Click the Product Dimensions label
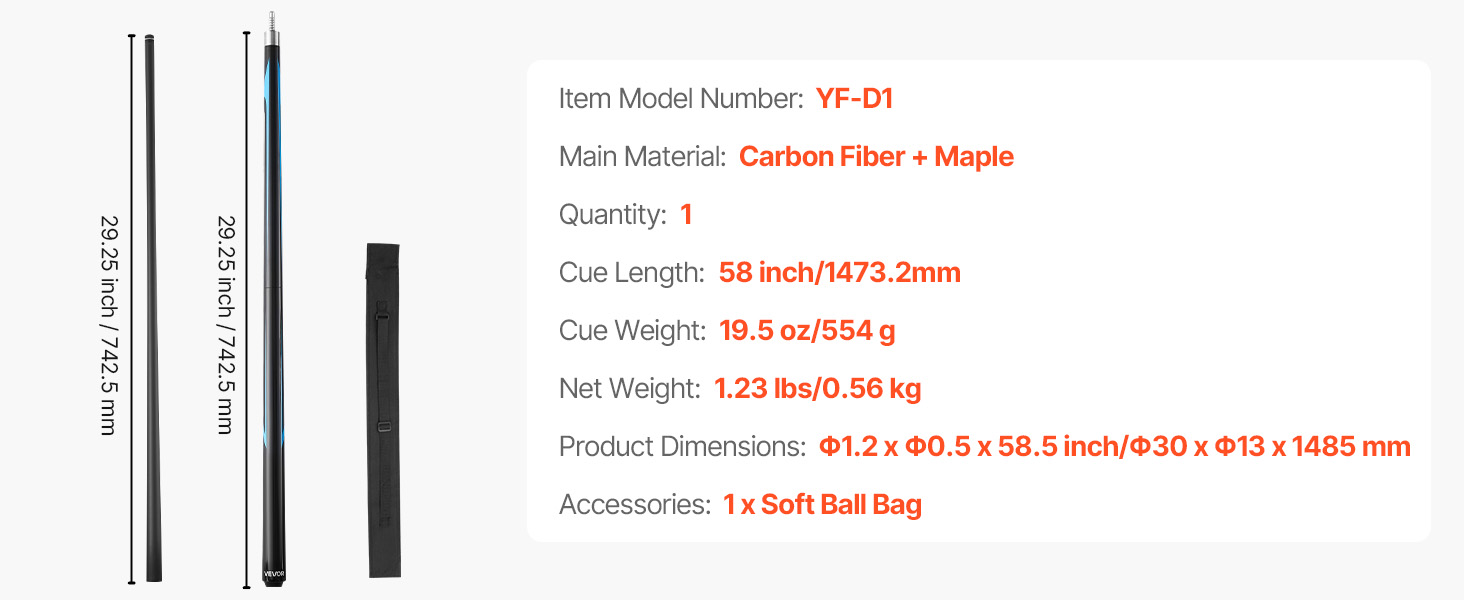1464x600 pixels. [682, 446]
